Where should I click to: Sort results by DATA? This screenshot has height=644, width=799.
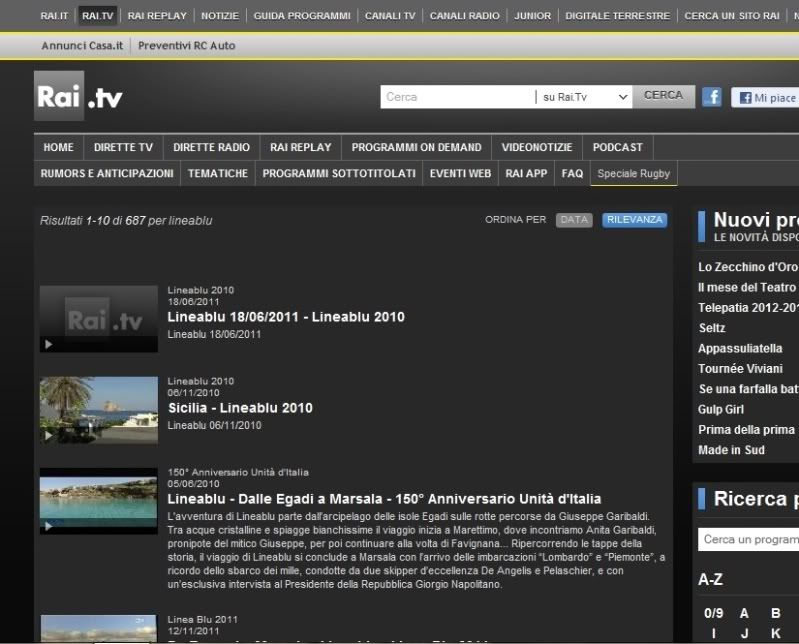574,220
